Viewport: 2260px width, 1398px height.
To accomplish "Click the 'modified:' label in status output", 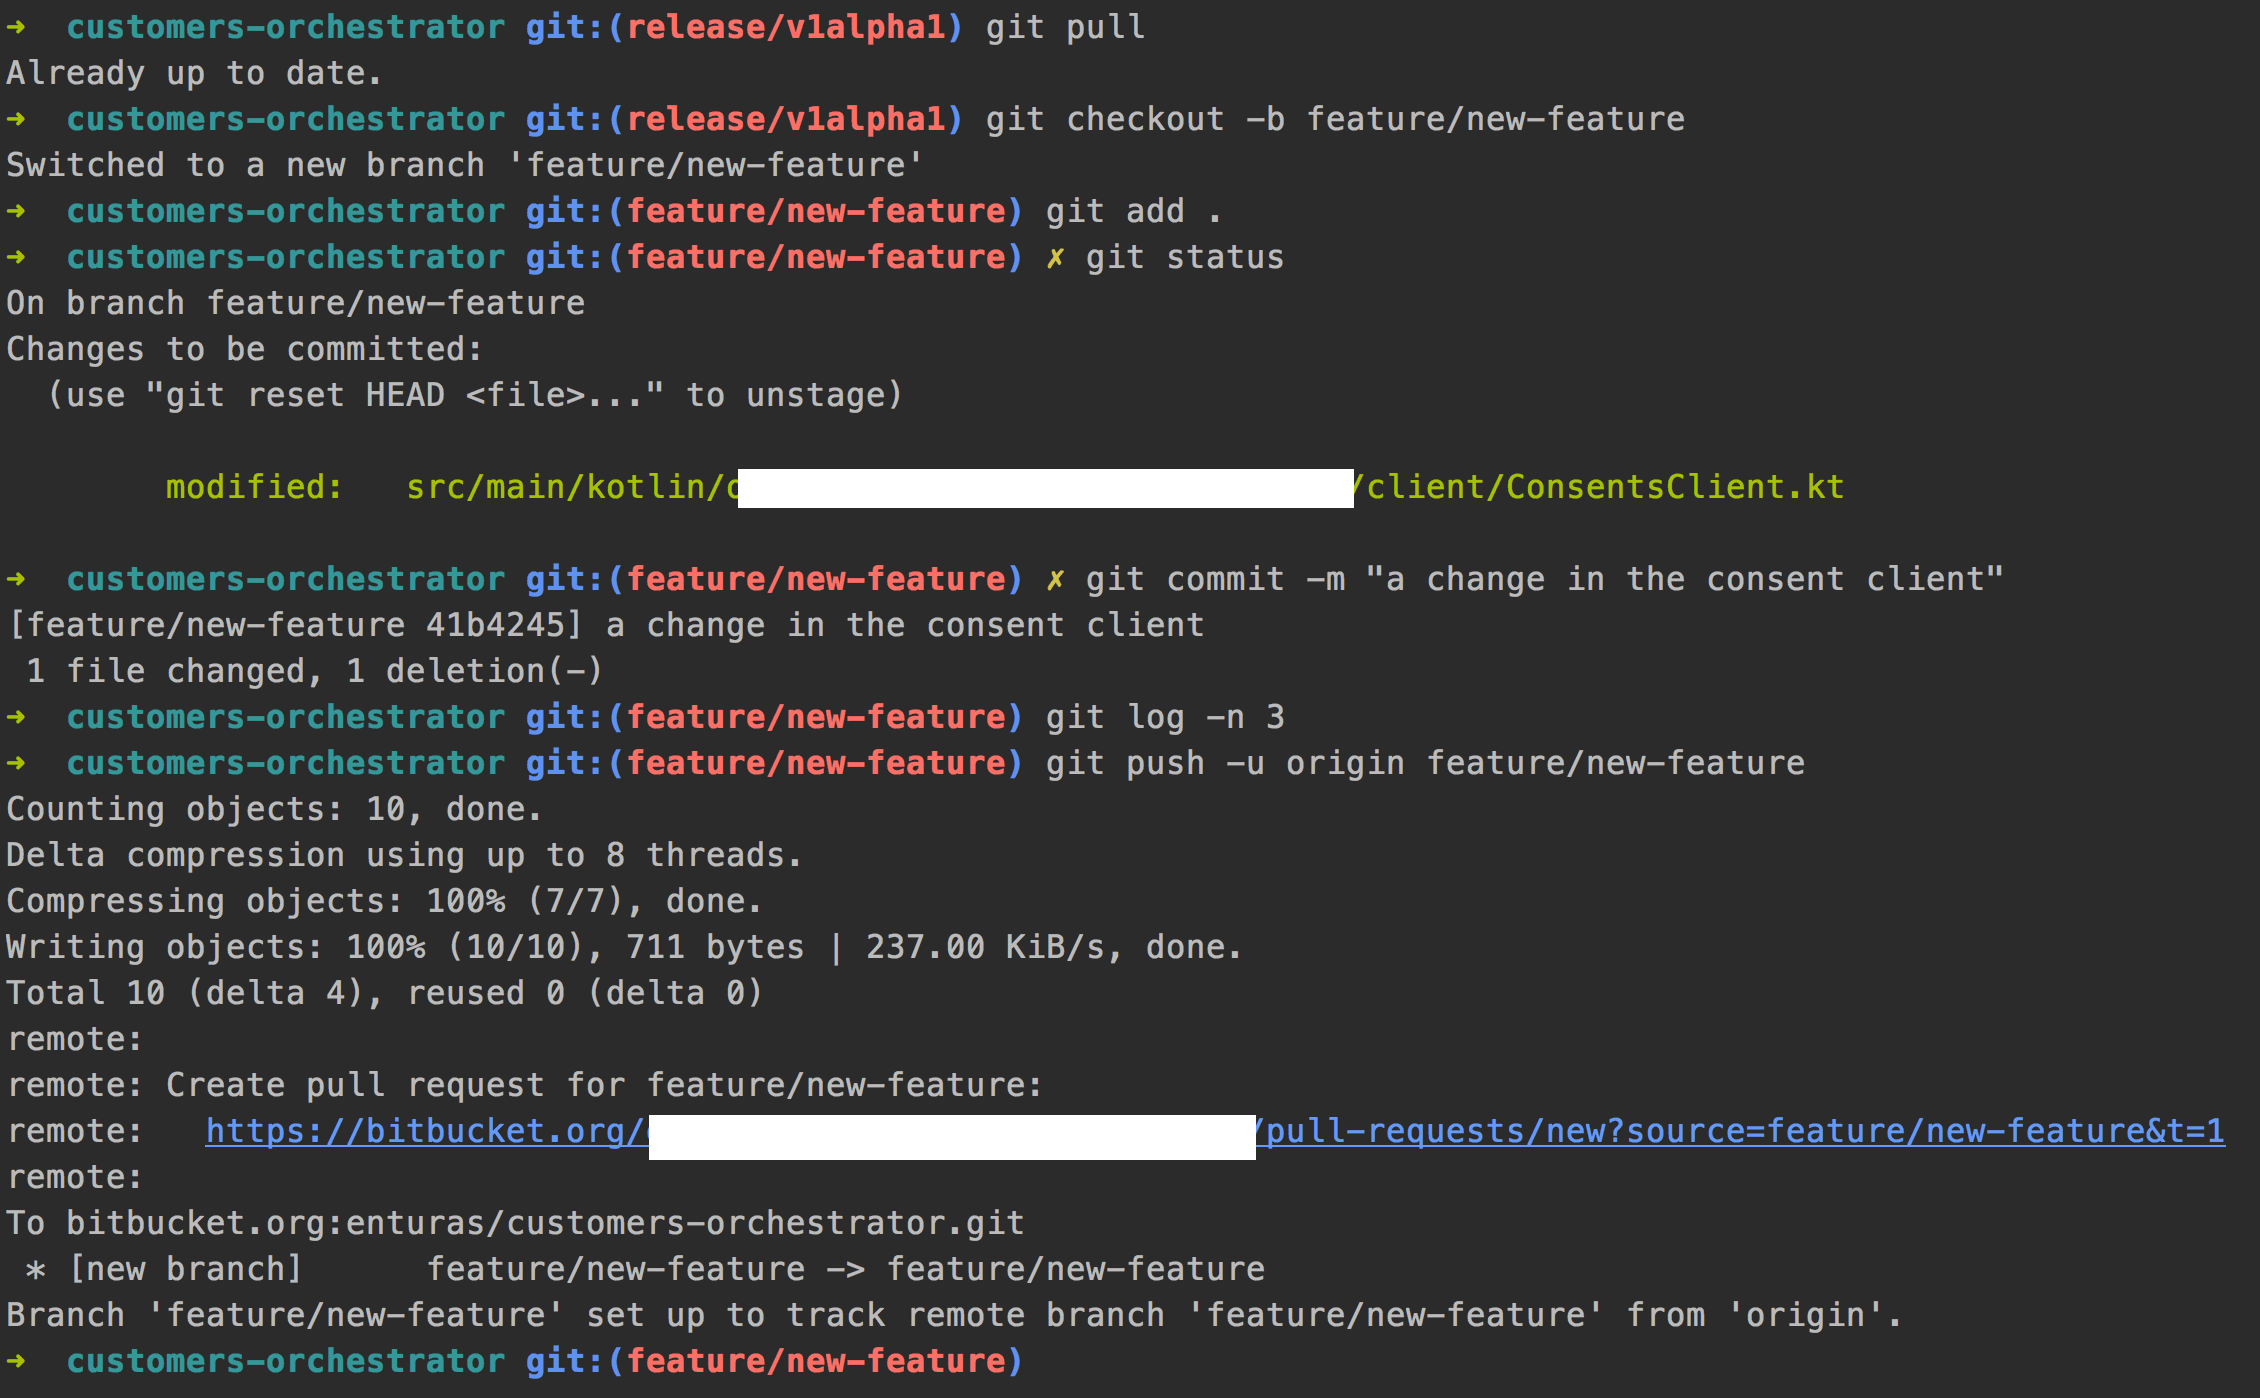I will [x=254, y=487].
